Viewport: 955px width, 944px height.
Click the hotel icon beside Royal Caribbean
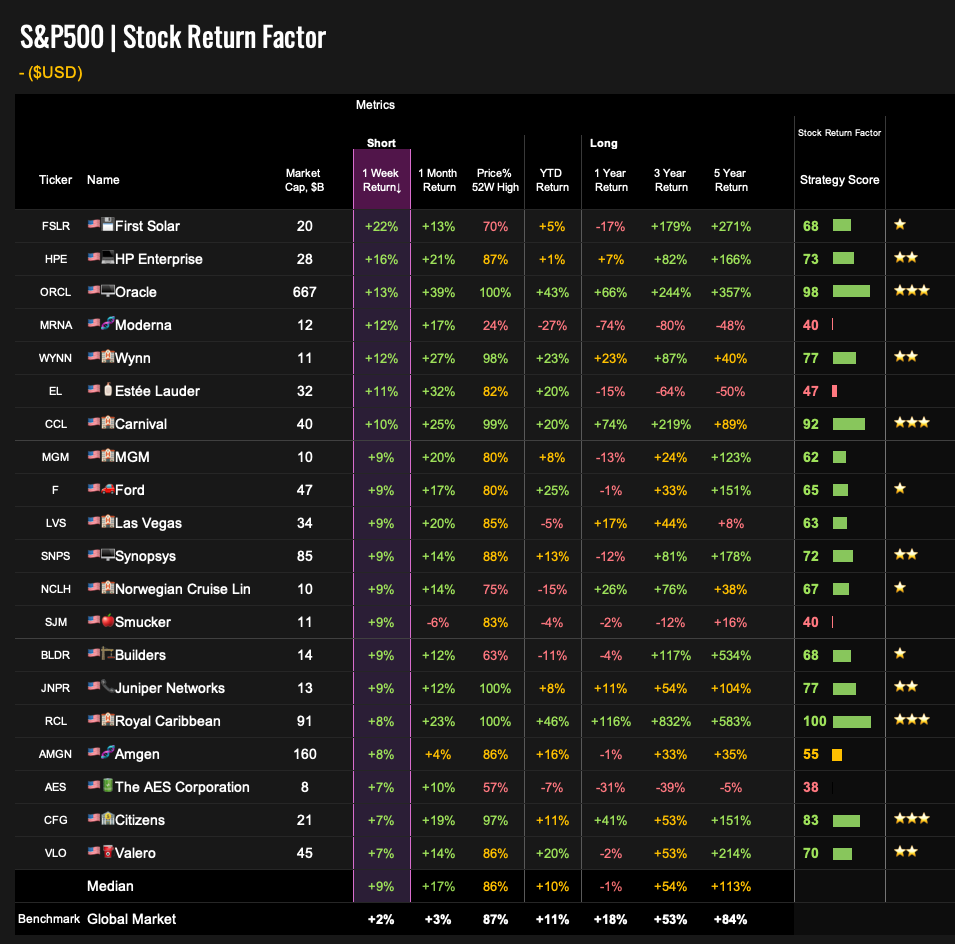click(108, 719)
